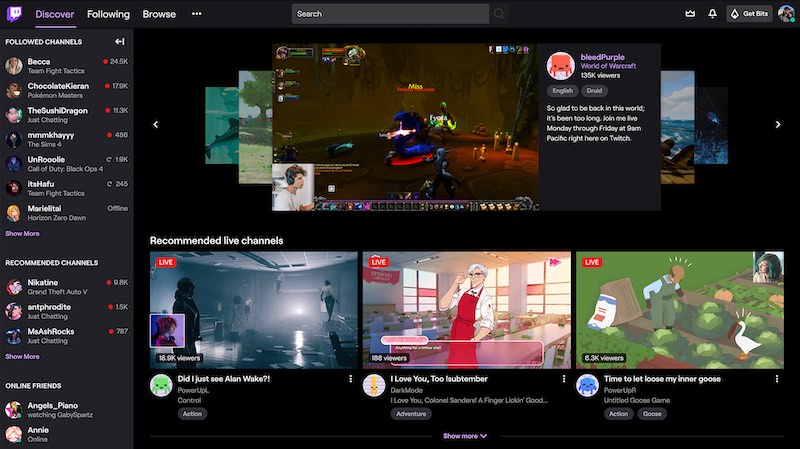Select the green forest carousel thumbnail on the left
This screenshot has width=800, height=449.
click(x=256, y=127)
